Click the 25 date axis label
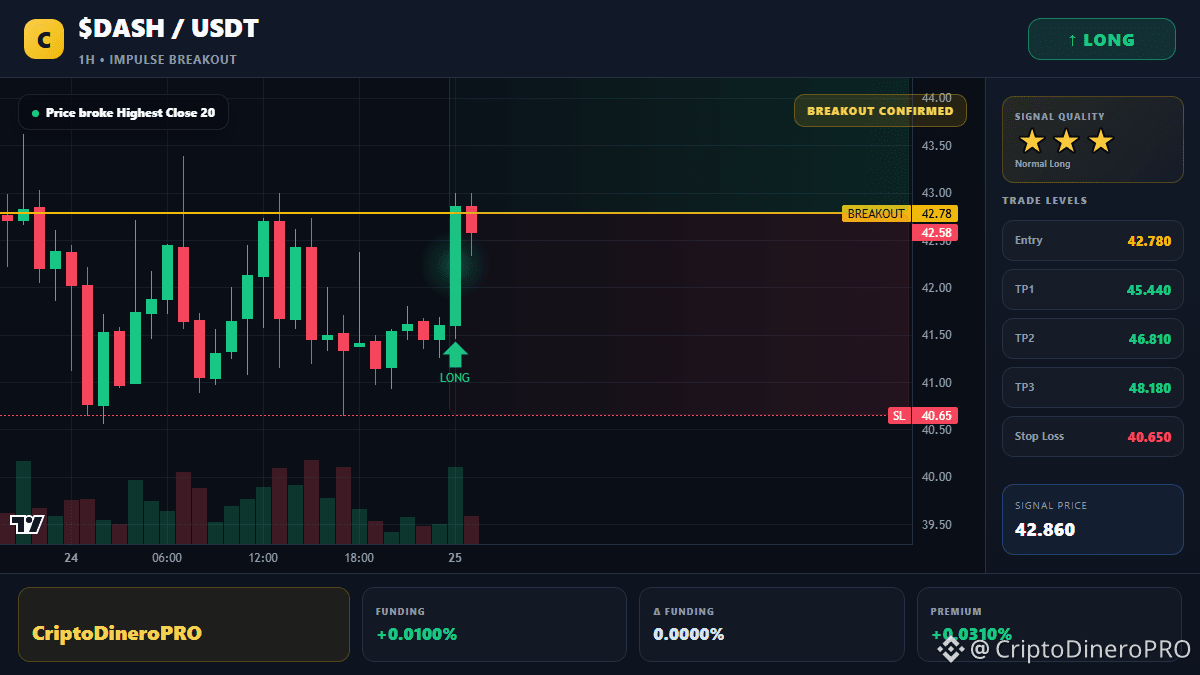The width and height of the screenshot is (1200, 675). tap(455, 558)
